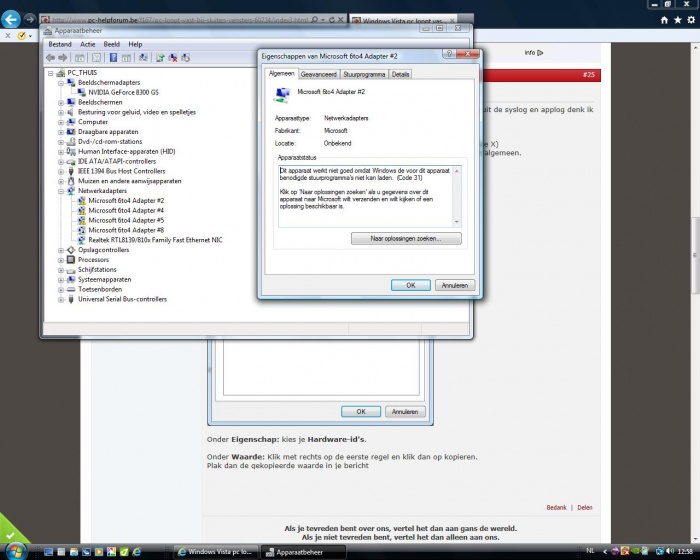
Task: Click Windows Vista pc taskbar button
Action: click(217, 552)
